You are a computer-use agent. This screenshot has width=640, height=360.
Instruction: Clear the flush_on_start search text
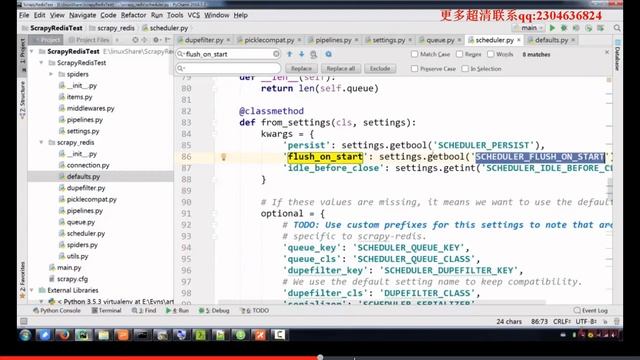click(276, 54)
